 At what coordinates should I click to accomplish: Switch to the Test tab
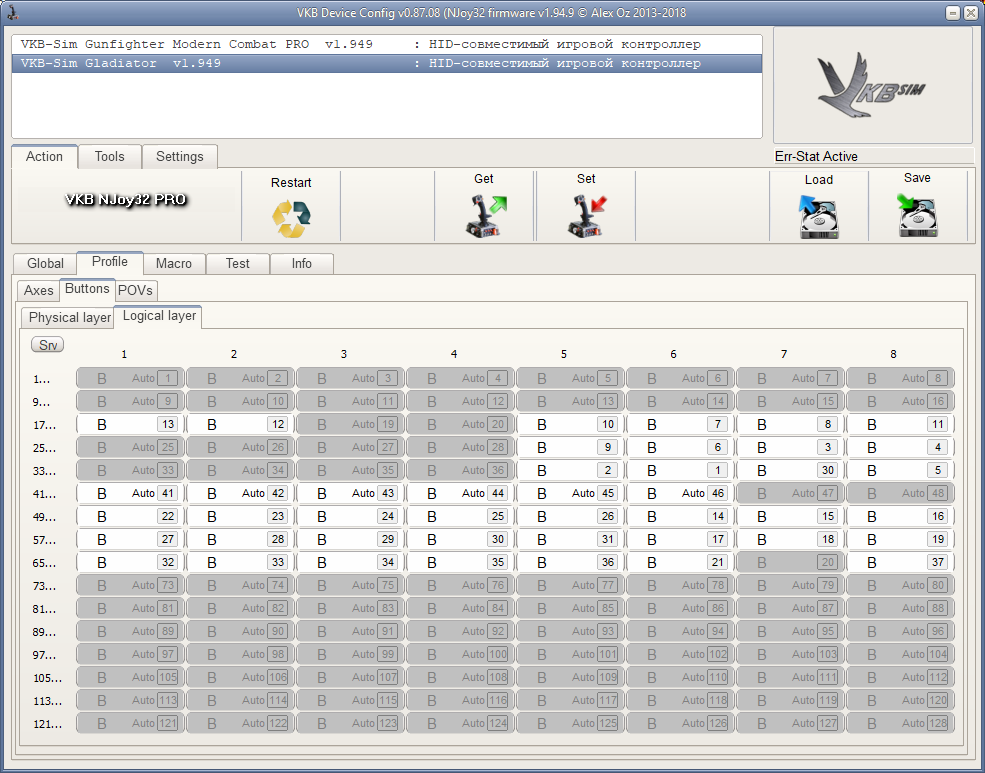click(237, 263)
